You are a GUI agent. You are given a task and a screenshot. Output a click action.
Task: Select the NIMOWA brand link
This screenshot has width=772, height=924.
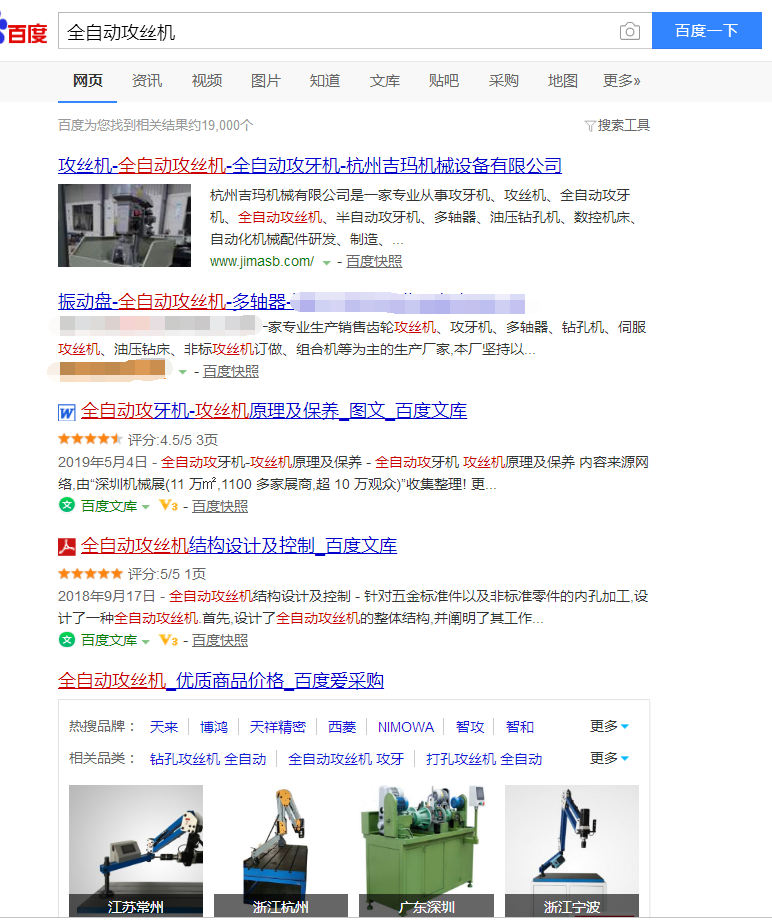(406, 727)
